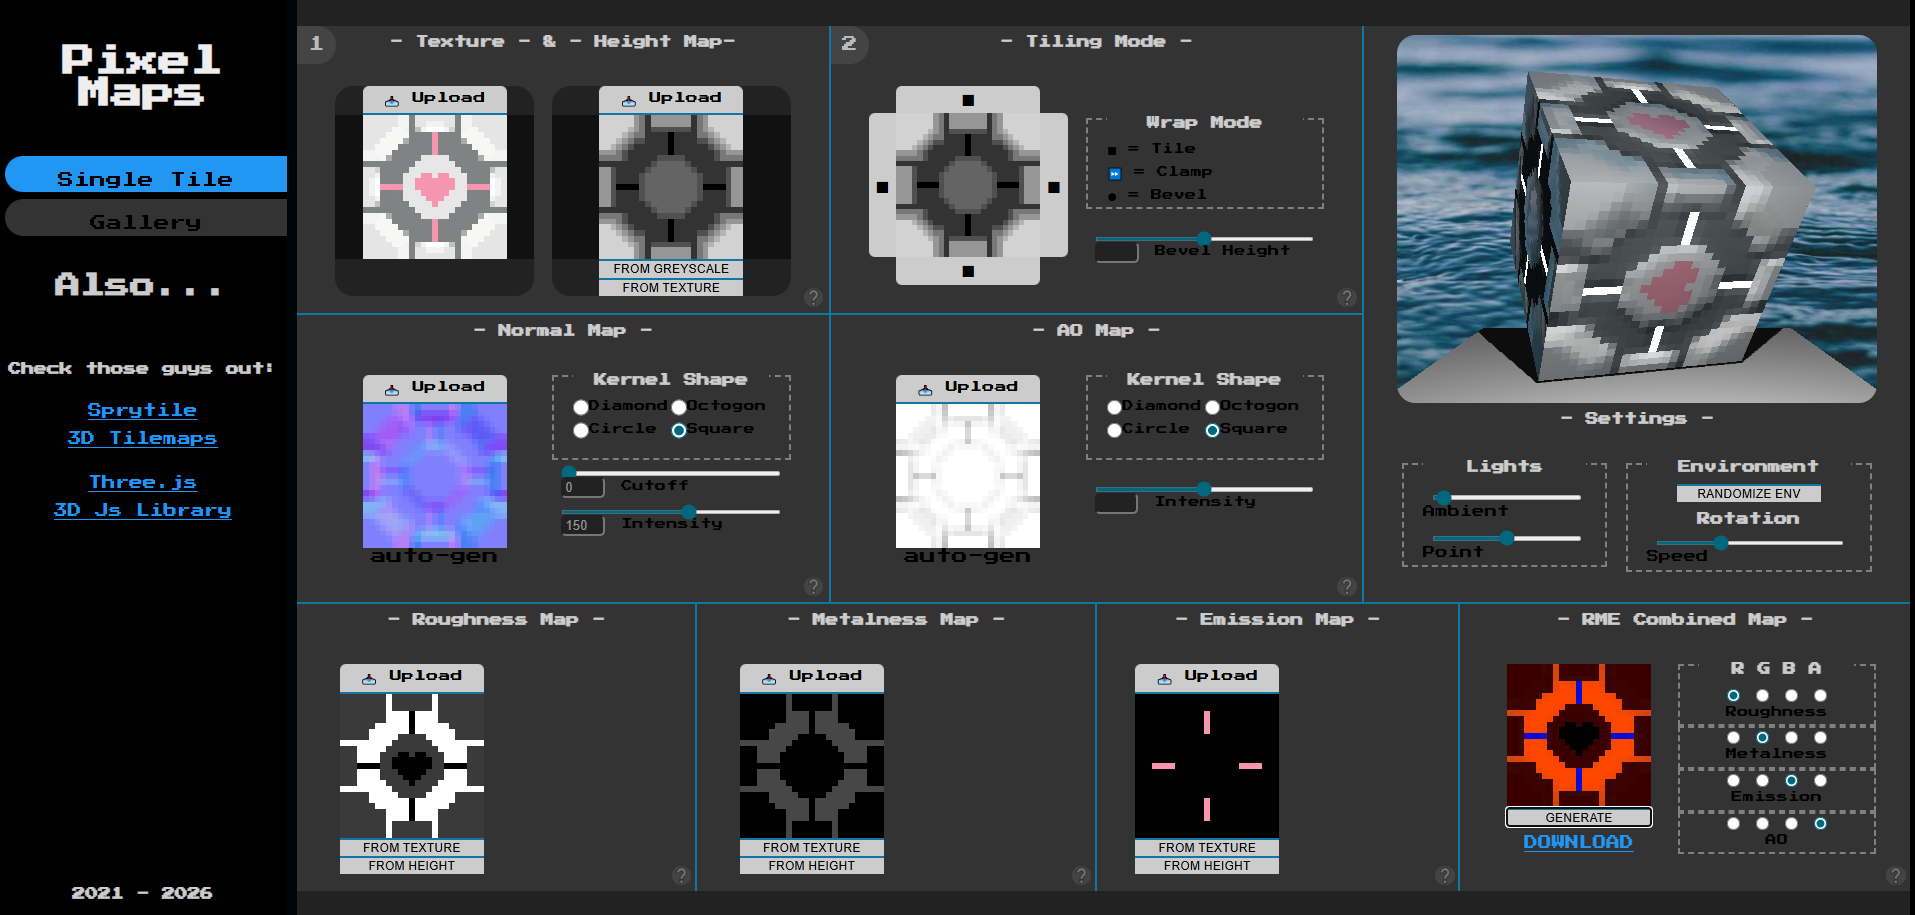Switch to the Gallery view
Screen dimensions: 1915x915
pos(146,220)
